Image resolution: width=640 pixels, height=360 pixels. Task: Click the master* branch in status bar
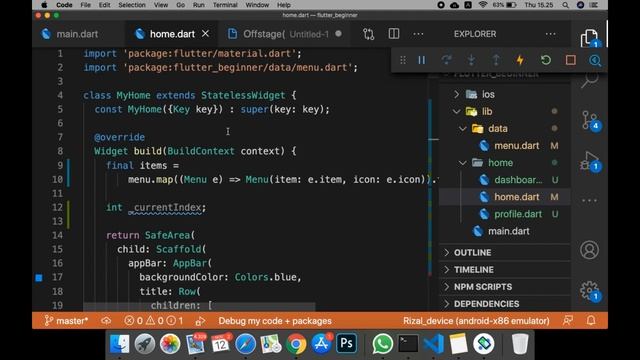click(66, 321)
